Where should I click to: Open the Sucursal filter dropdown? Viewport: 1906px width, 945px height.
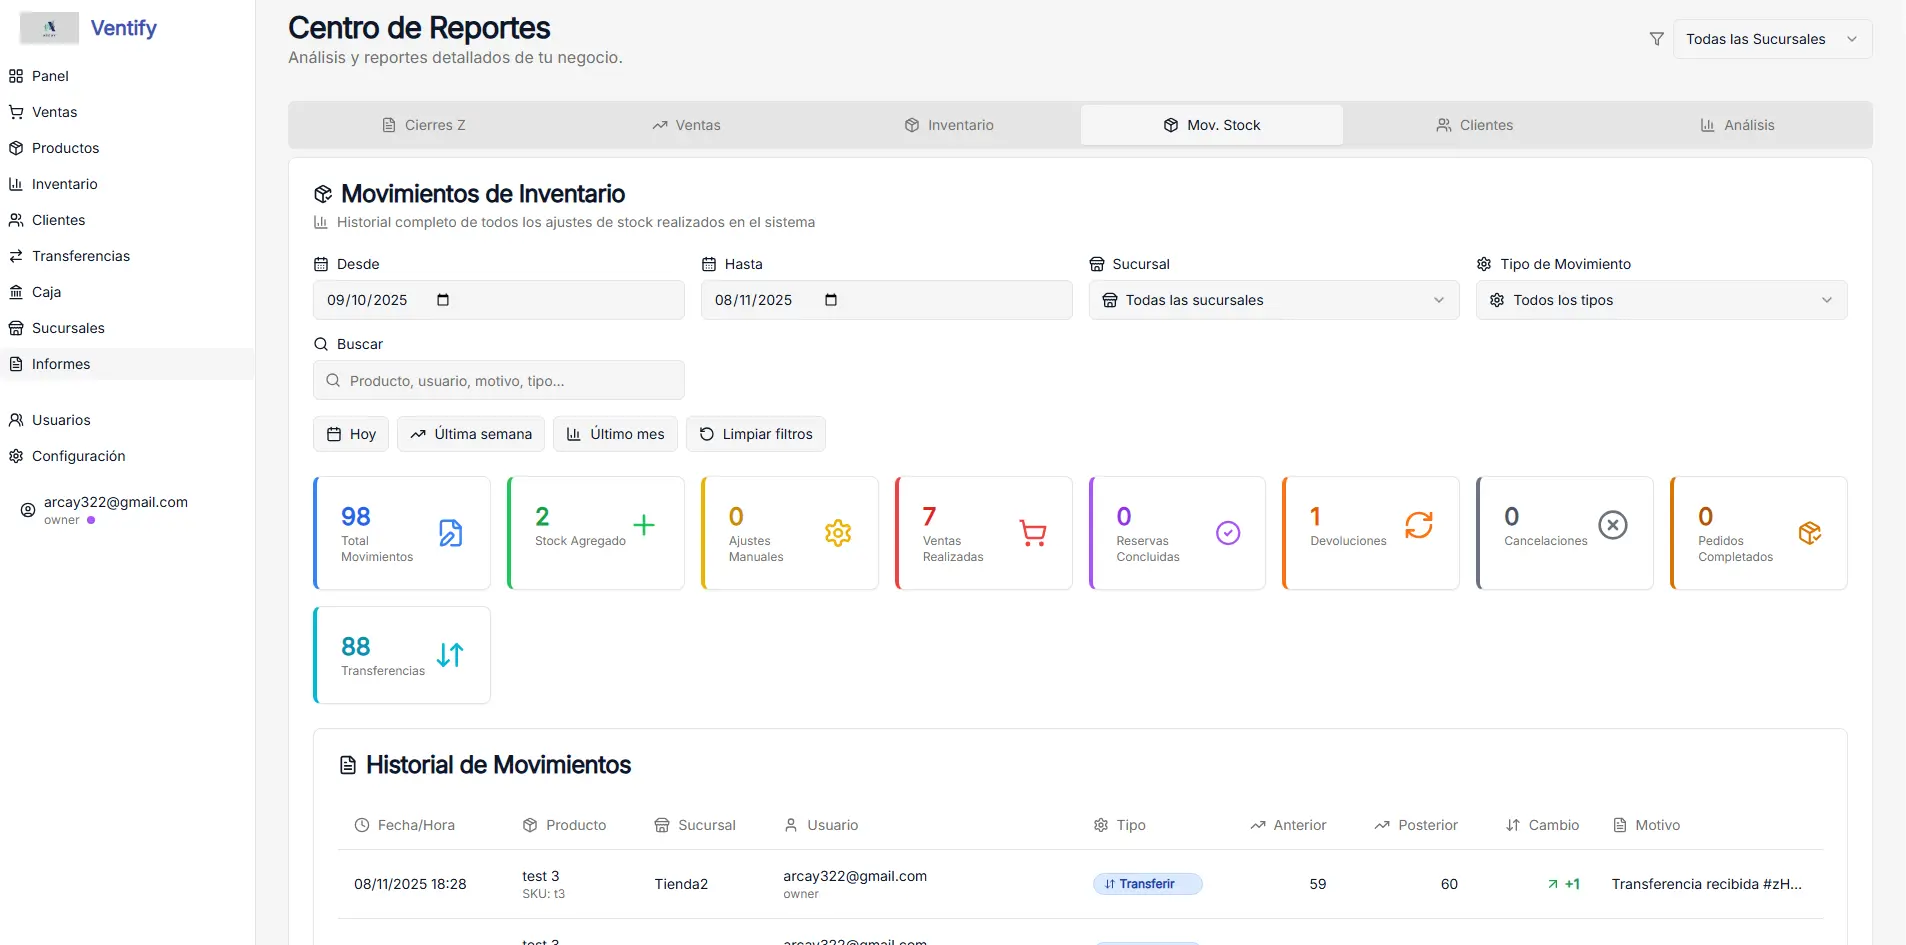click(1273, 300)
